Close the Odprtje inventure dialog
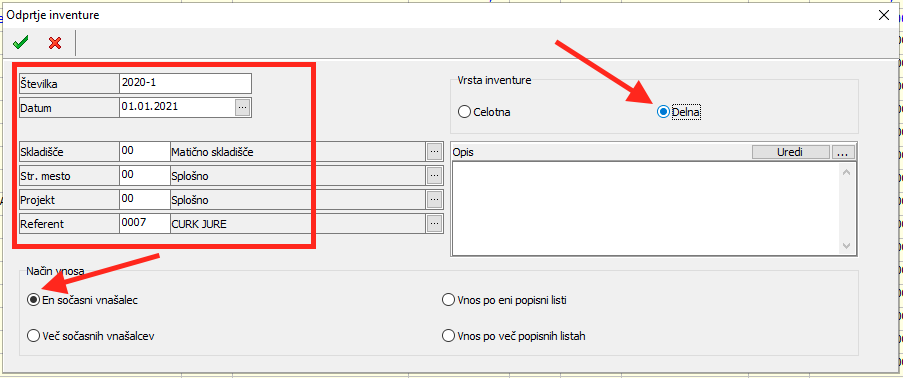This screenshot has height=378, width=903. pyautogui.click(x=883, y=16)
